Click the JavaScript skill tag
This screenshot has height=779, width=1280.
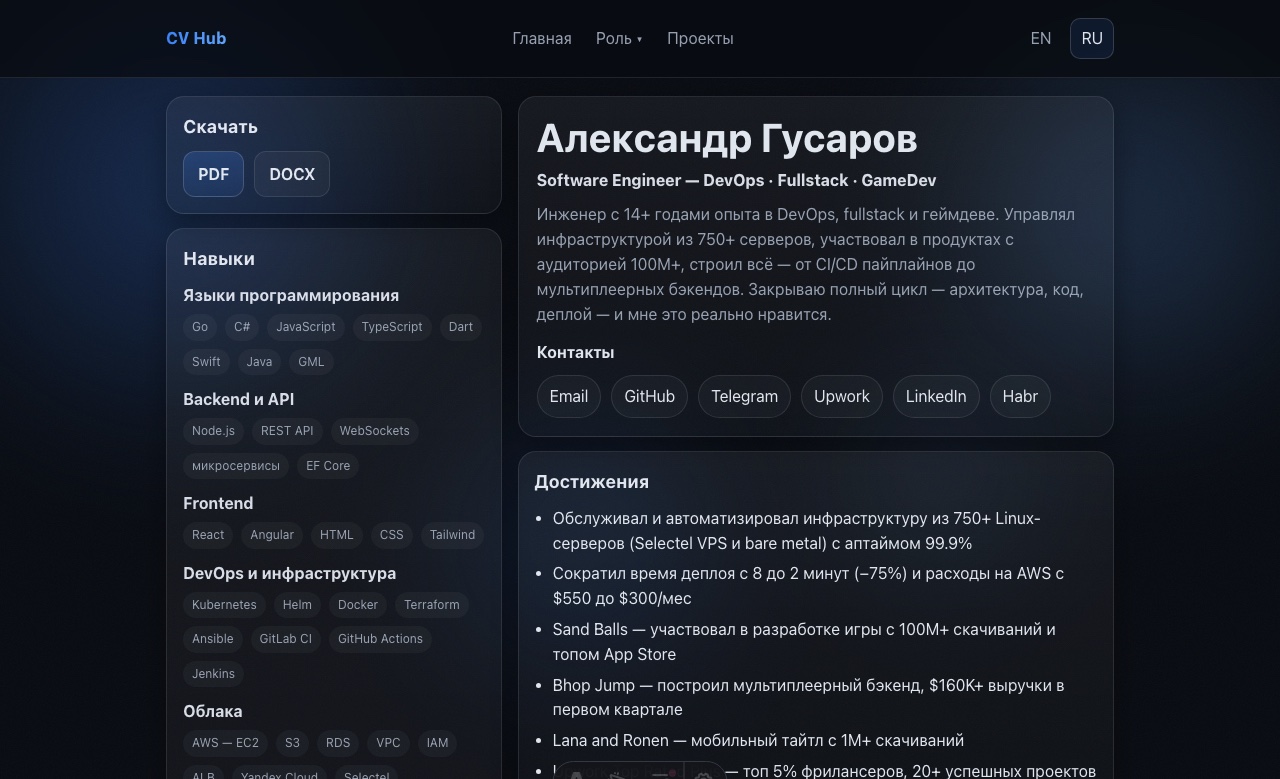pyautogui.click(x=306, y=327)
